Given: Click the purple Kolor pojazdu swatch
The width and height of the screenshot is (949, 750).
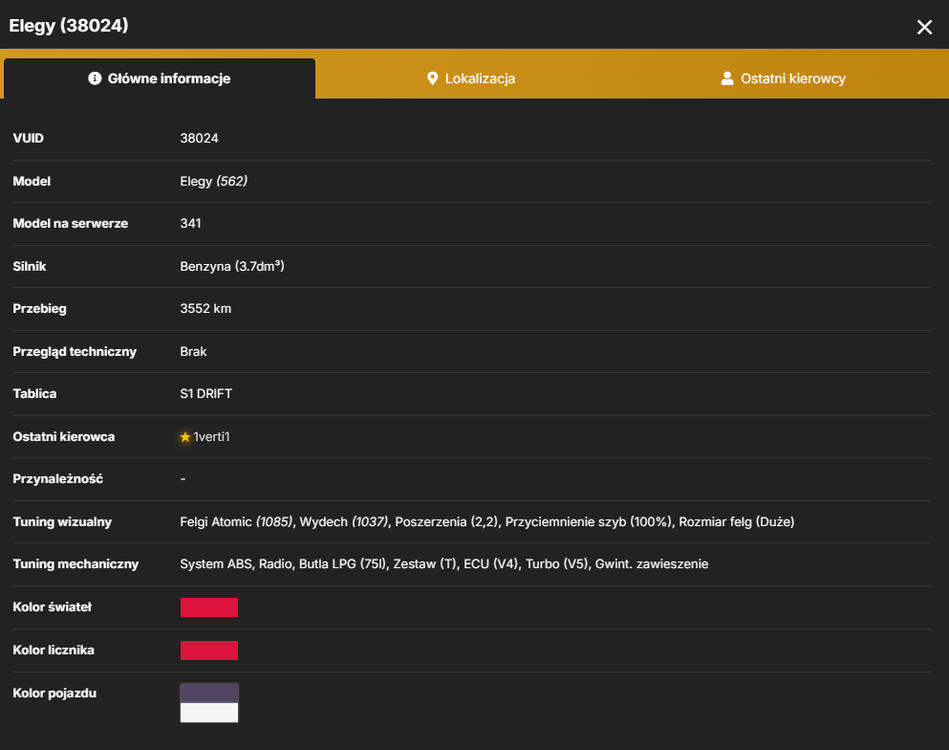Looking at the screenshot, I should coord(209,693).
